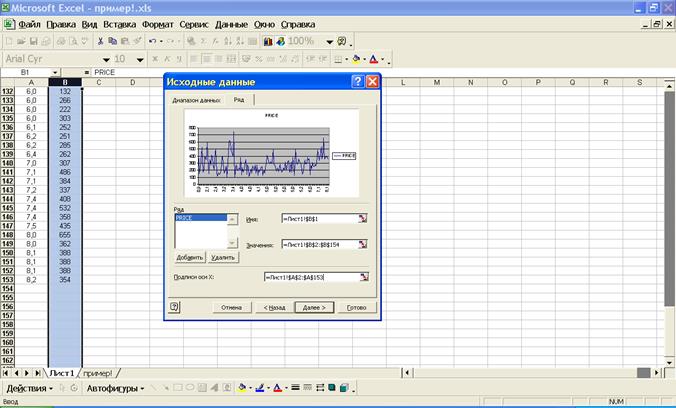Screen dimensions: 676x408
Task: Switch to the Диапазон данных tab
Action: [x=196, y=100]
